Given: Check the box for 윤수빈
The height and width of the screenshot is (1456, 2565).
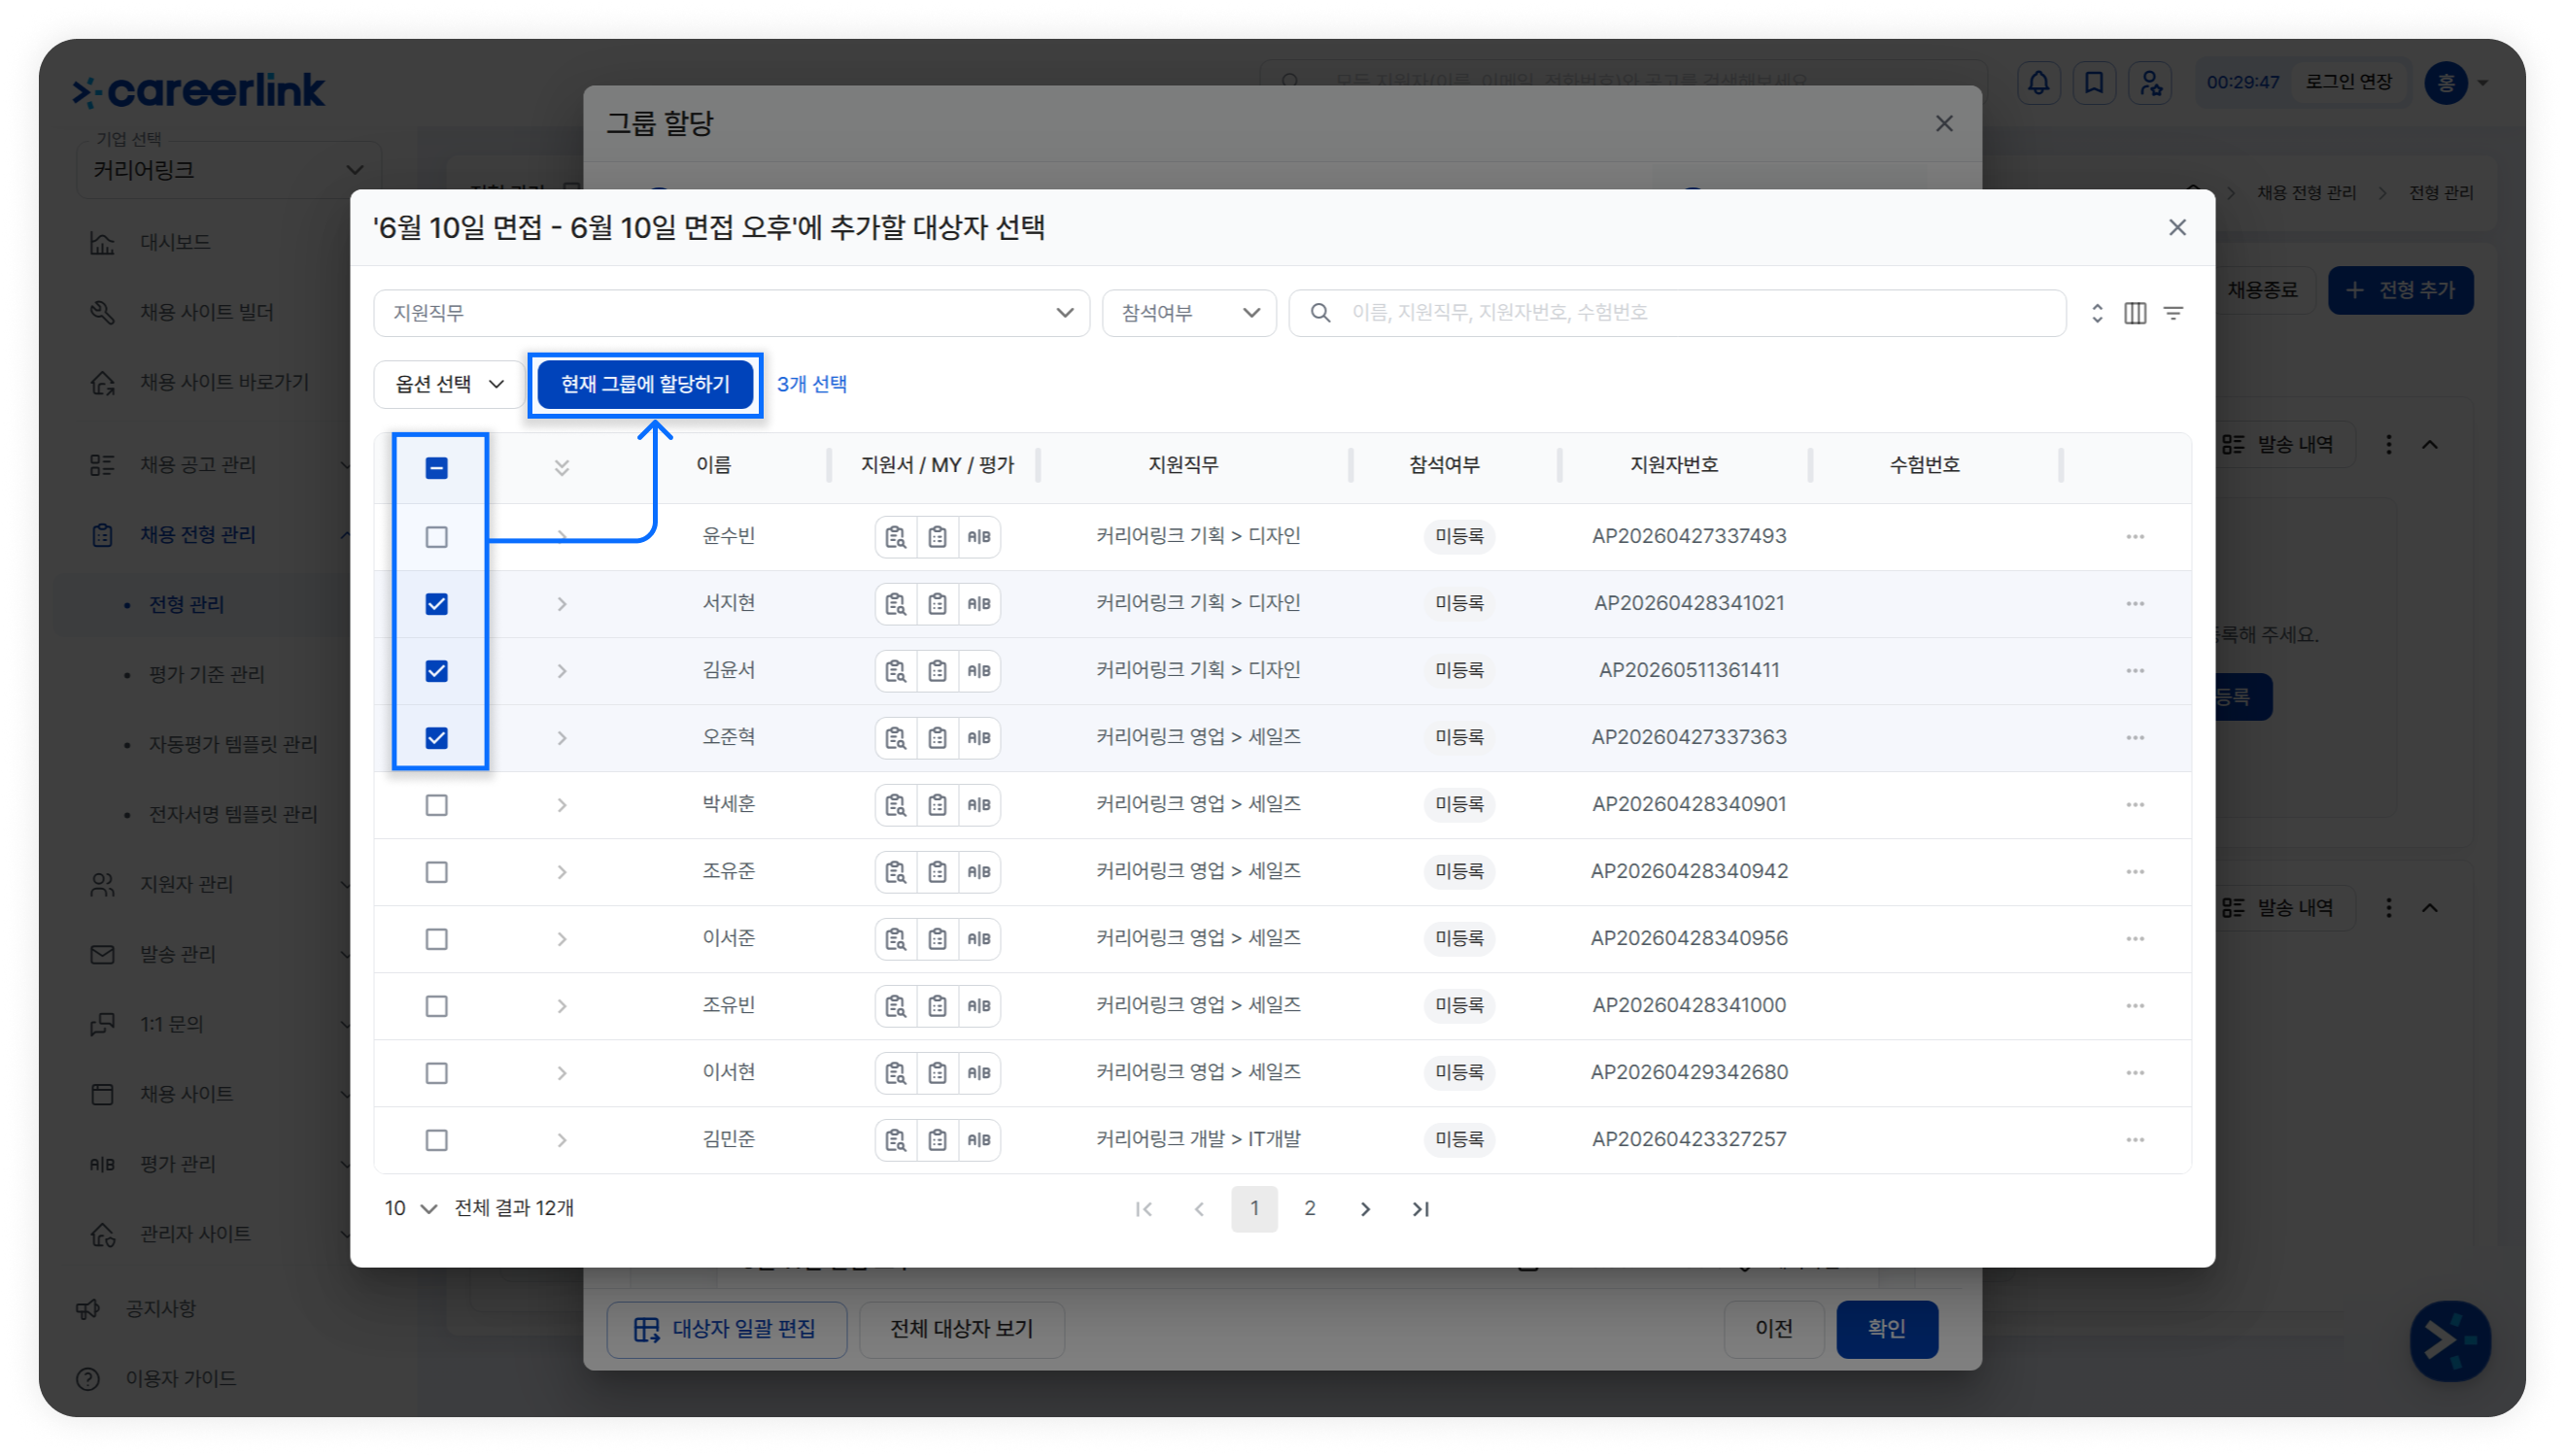Looking at the screenshot, I should [436, 537].
